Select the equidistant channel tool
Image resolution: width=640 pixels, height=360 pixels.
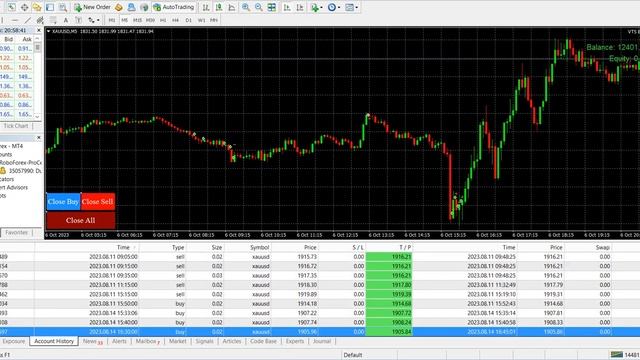click(40, 20)
